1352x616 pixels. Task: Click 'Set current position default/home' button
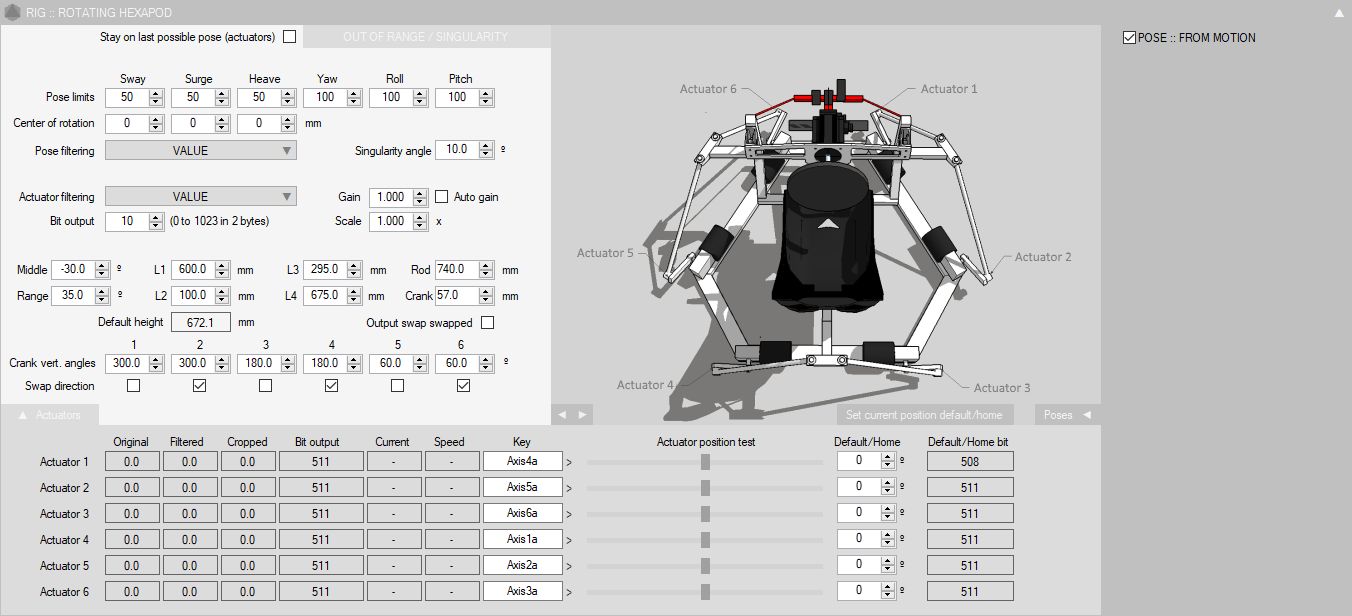point(925,415)
